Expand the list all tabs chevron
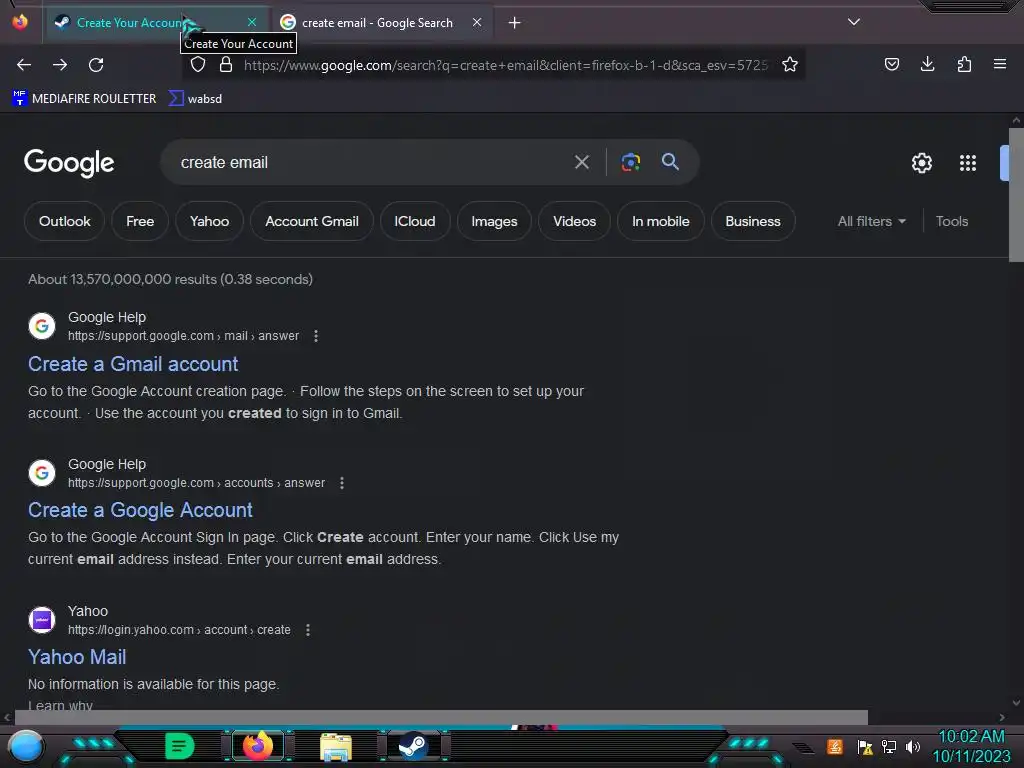Screen dimensions: 1024x768 pos(854,22)
